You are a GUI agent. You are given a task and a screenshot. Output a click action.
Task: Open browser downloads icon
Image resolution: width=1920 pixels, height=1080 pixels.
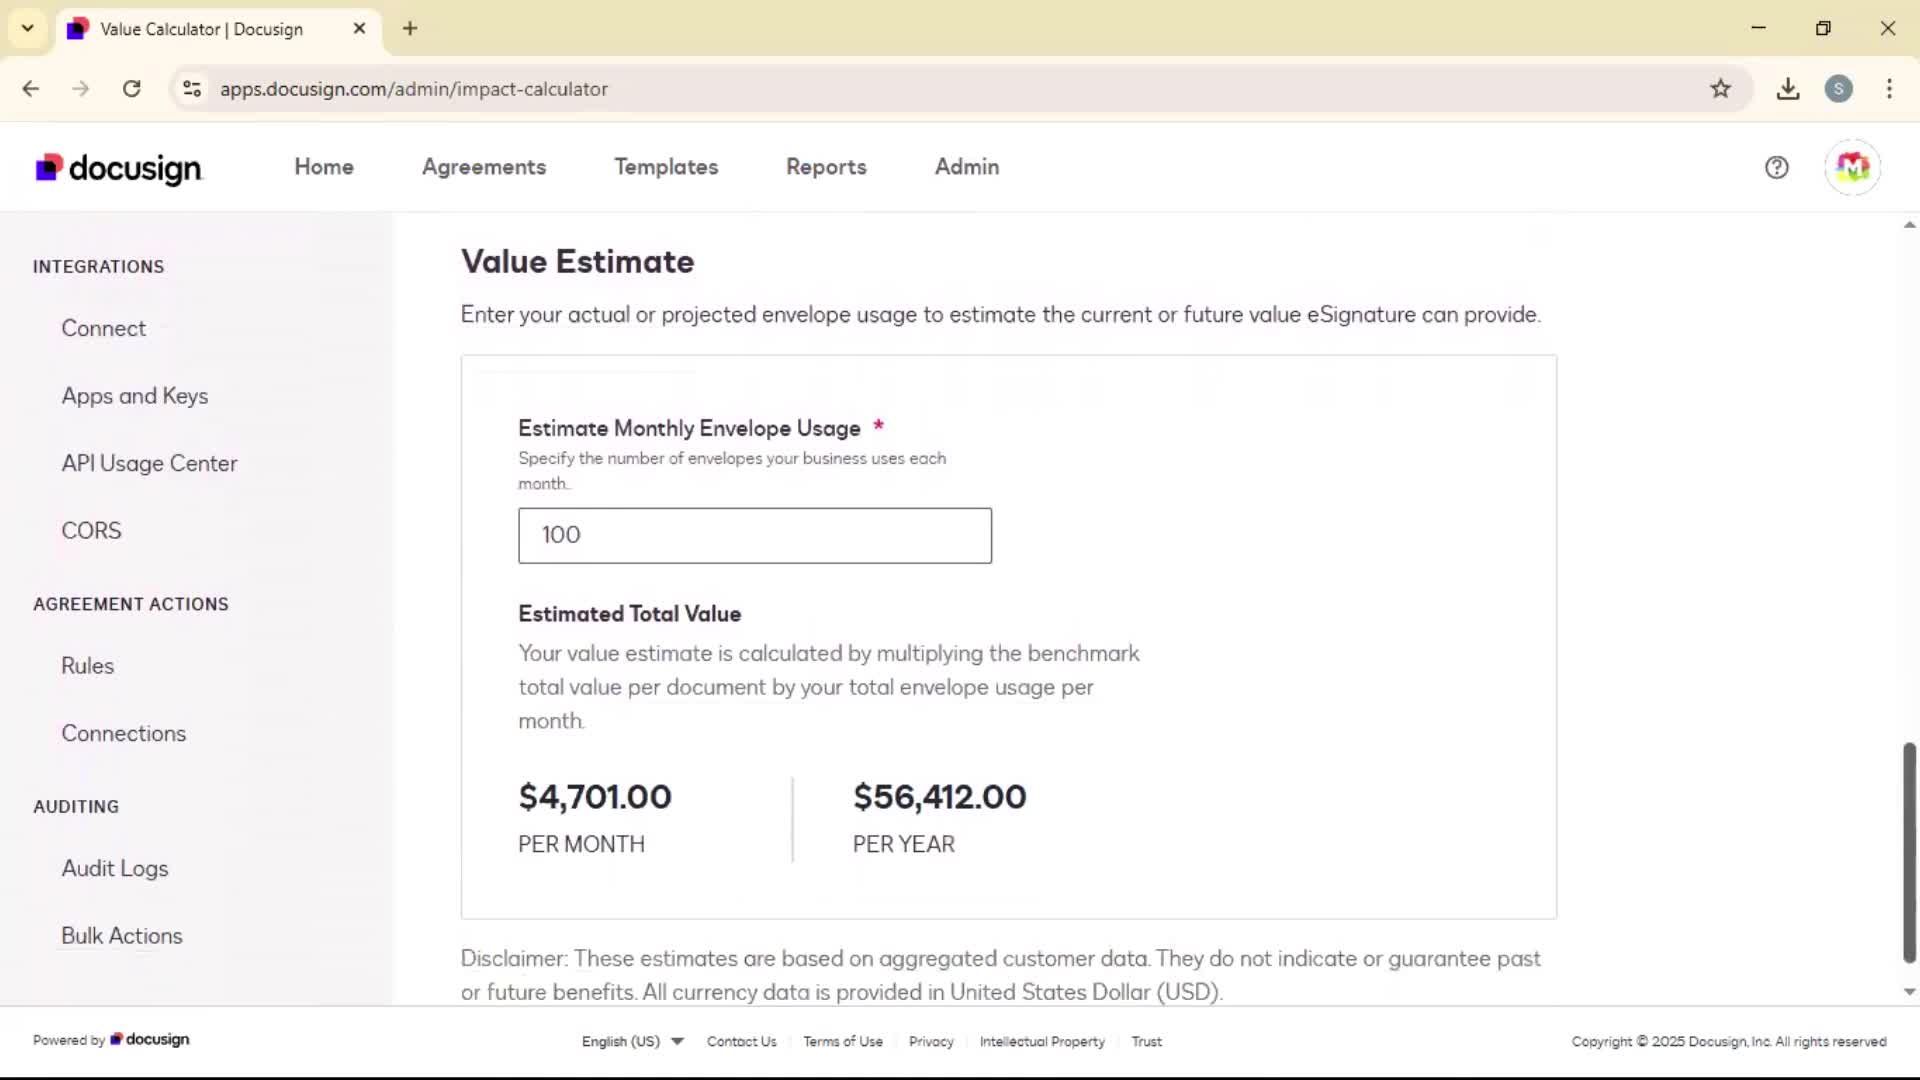[x=1788, y=89]
